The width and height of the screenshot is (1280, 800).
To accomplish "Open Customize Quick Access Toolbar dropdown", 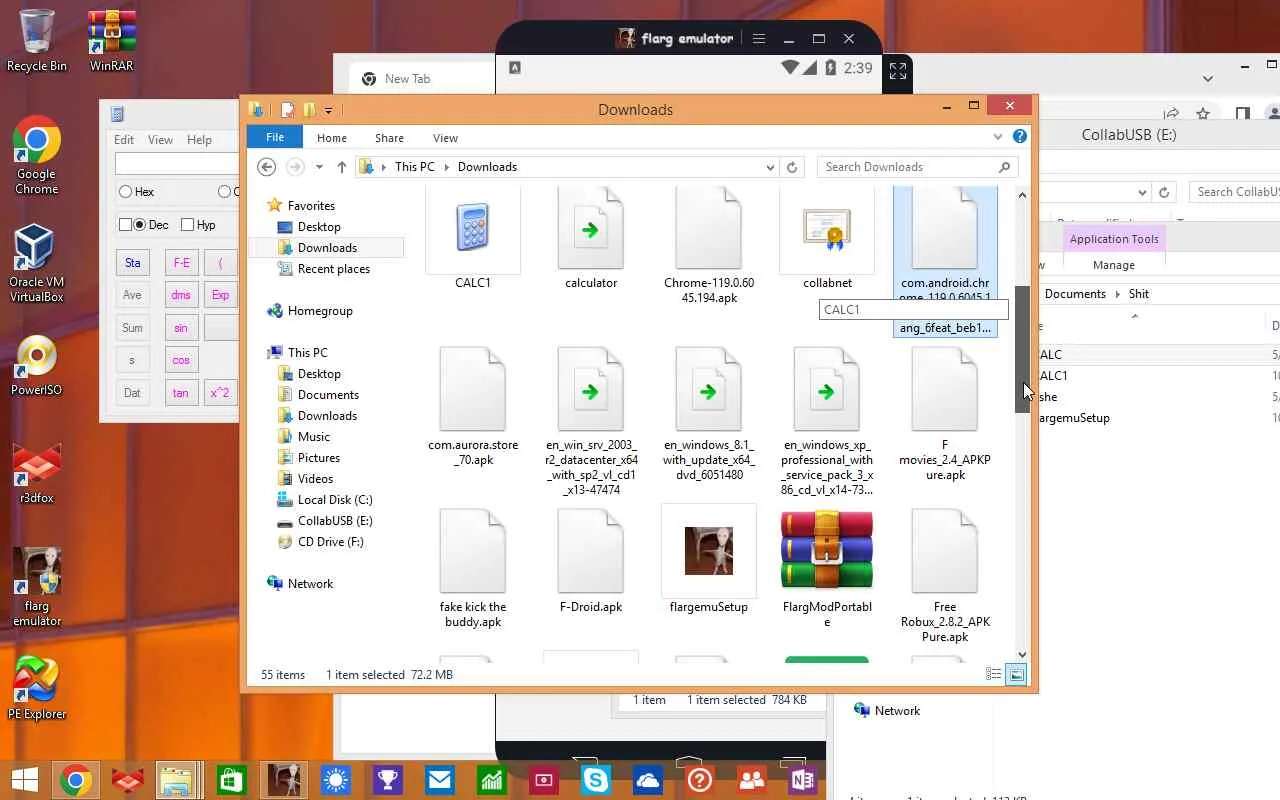I will coord(328,110).
